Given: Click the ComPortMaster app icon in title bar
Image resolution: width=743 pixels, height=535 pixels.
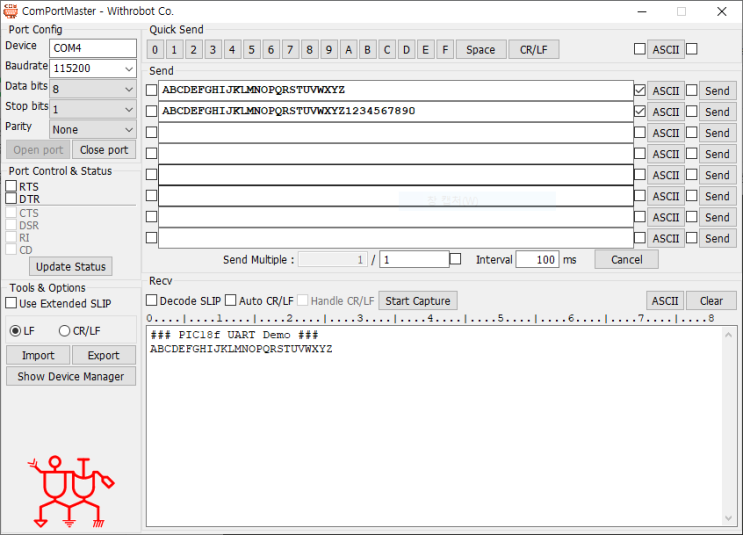Looking at the screenshot, I should pyautogui.click(x=10, y=11).
